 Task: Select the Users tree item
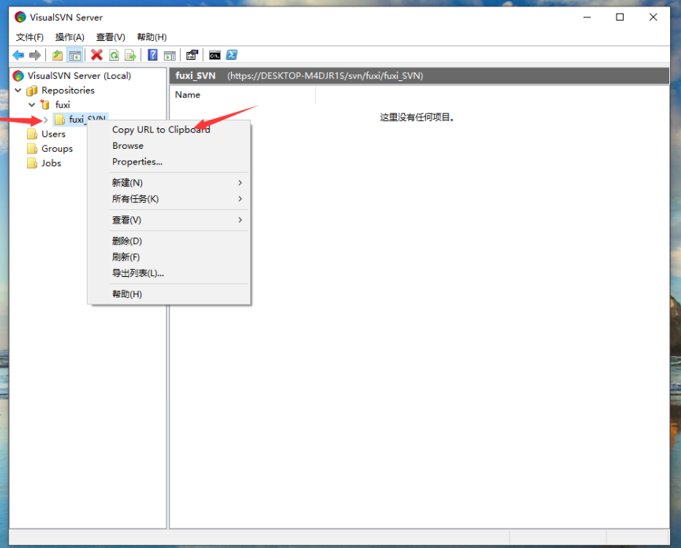coord(53,134)
